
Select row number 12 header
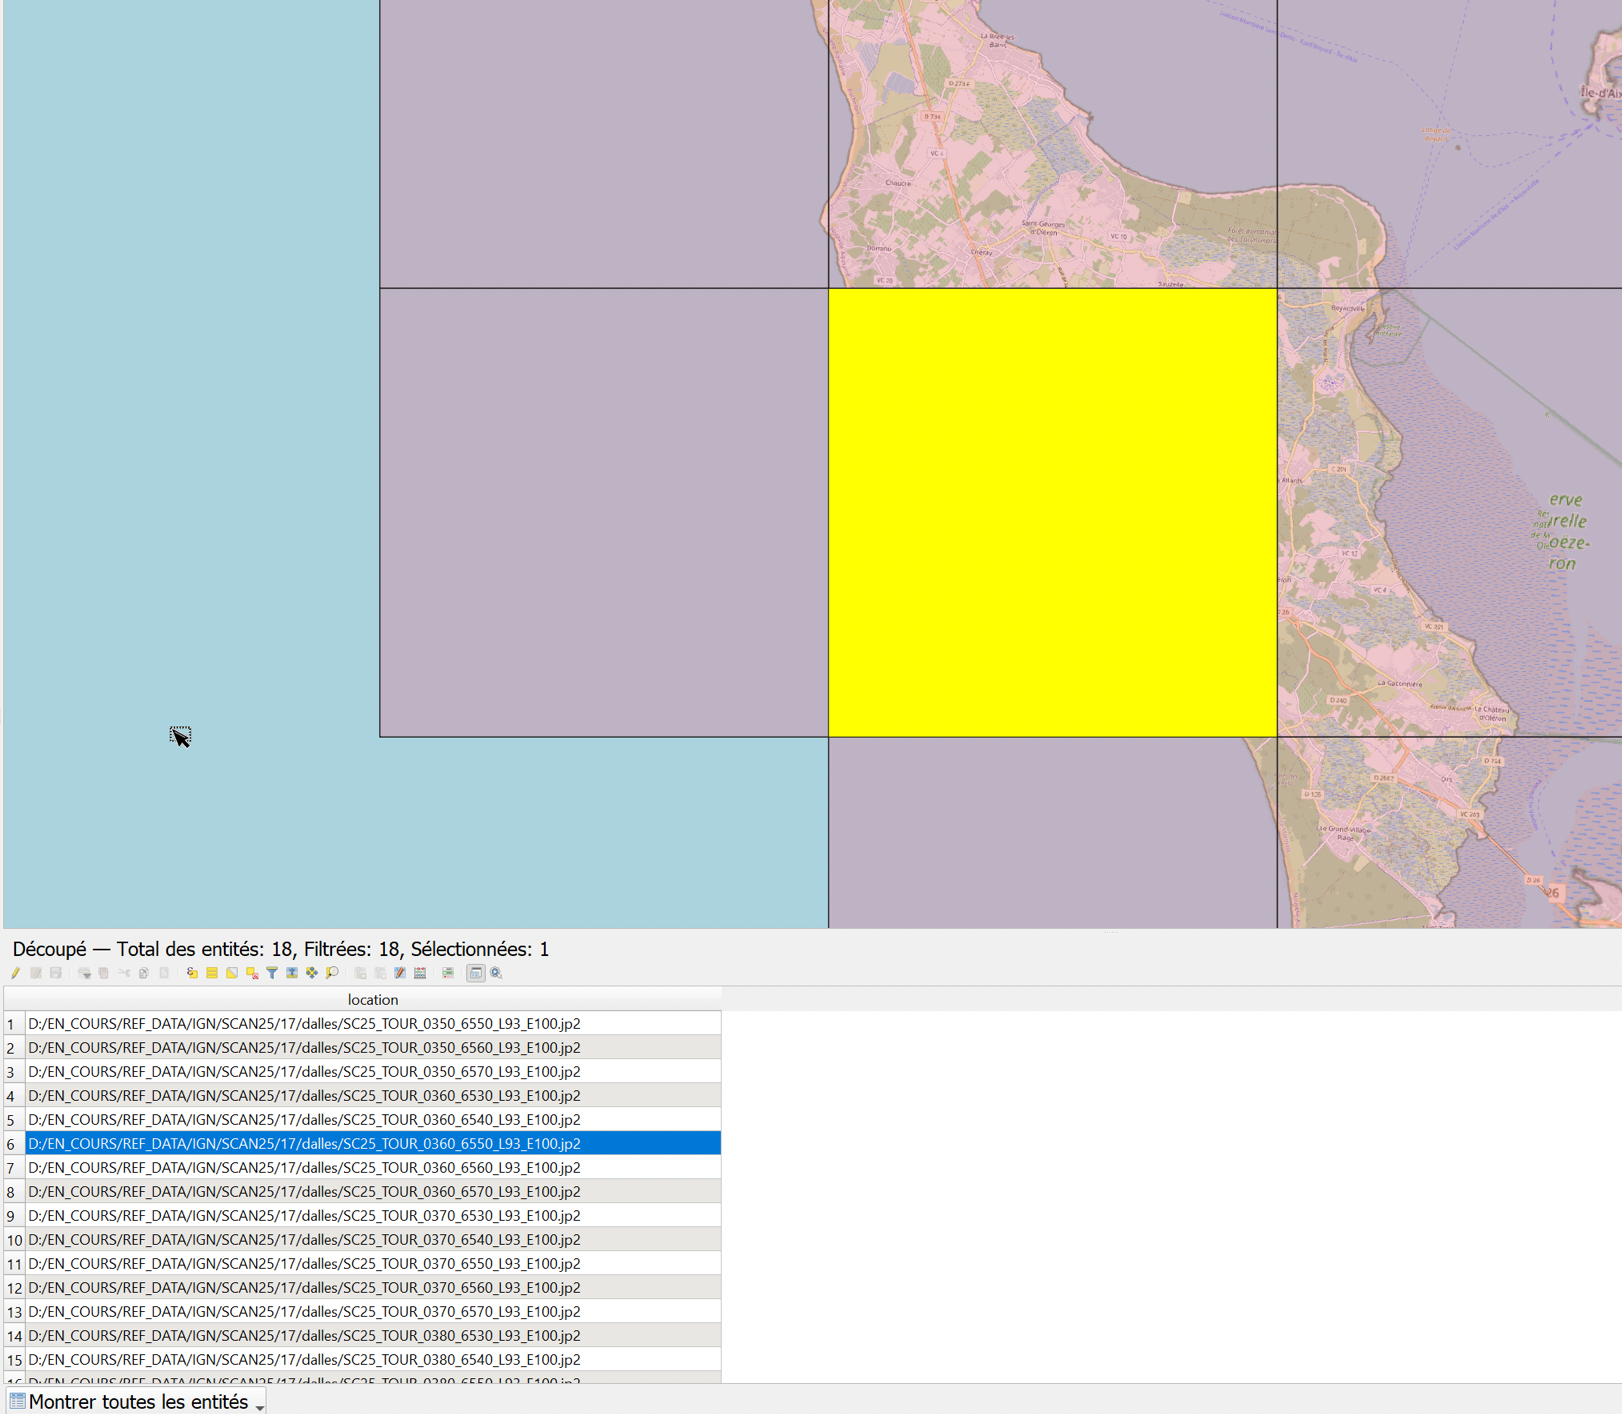pyautogui.click(x=13, y=1288)
